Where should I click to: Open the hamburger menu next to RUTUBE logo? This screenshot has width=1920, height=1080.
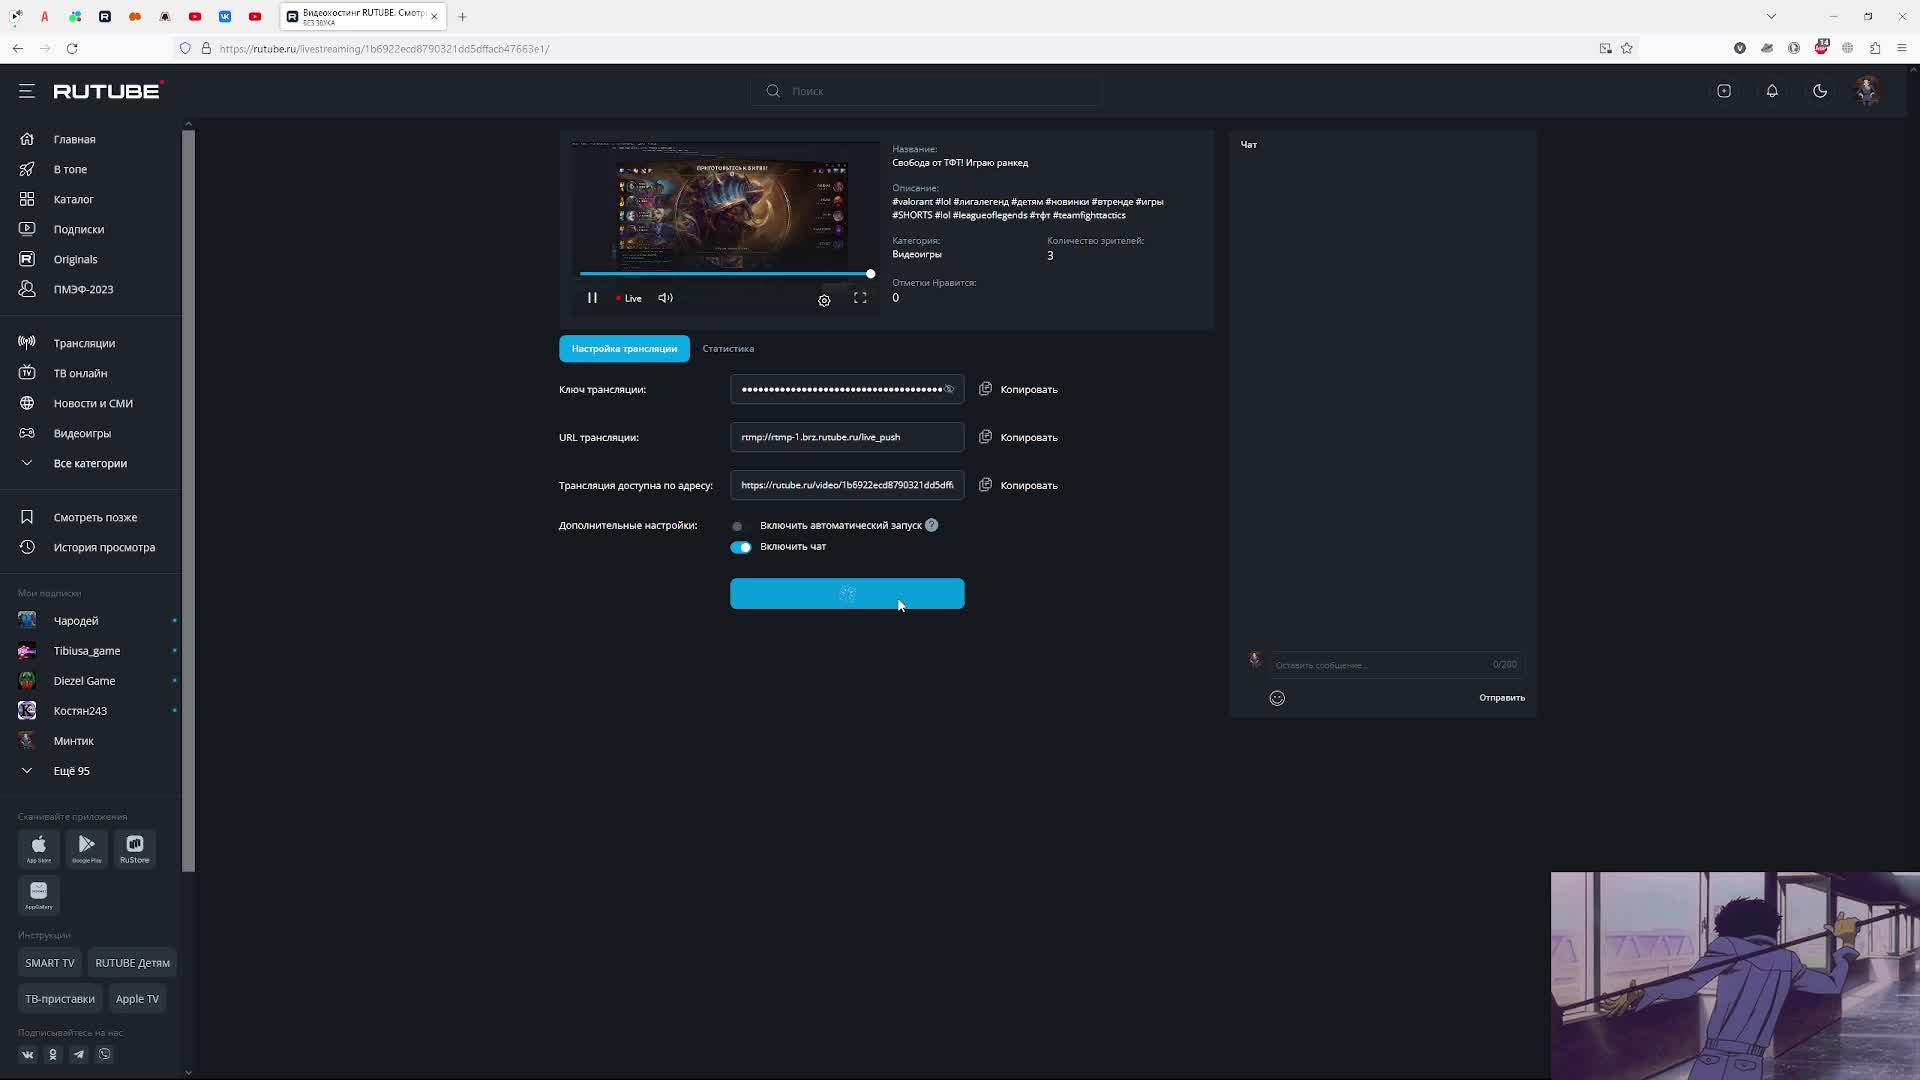(x=27, y=91)
